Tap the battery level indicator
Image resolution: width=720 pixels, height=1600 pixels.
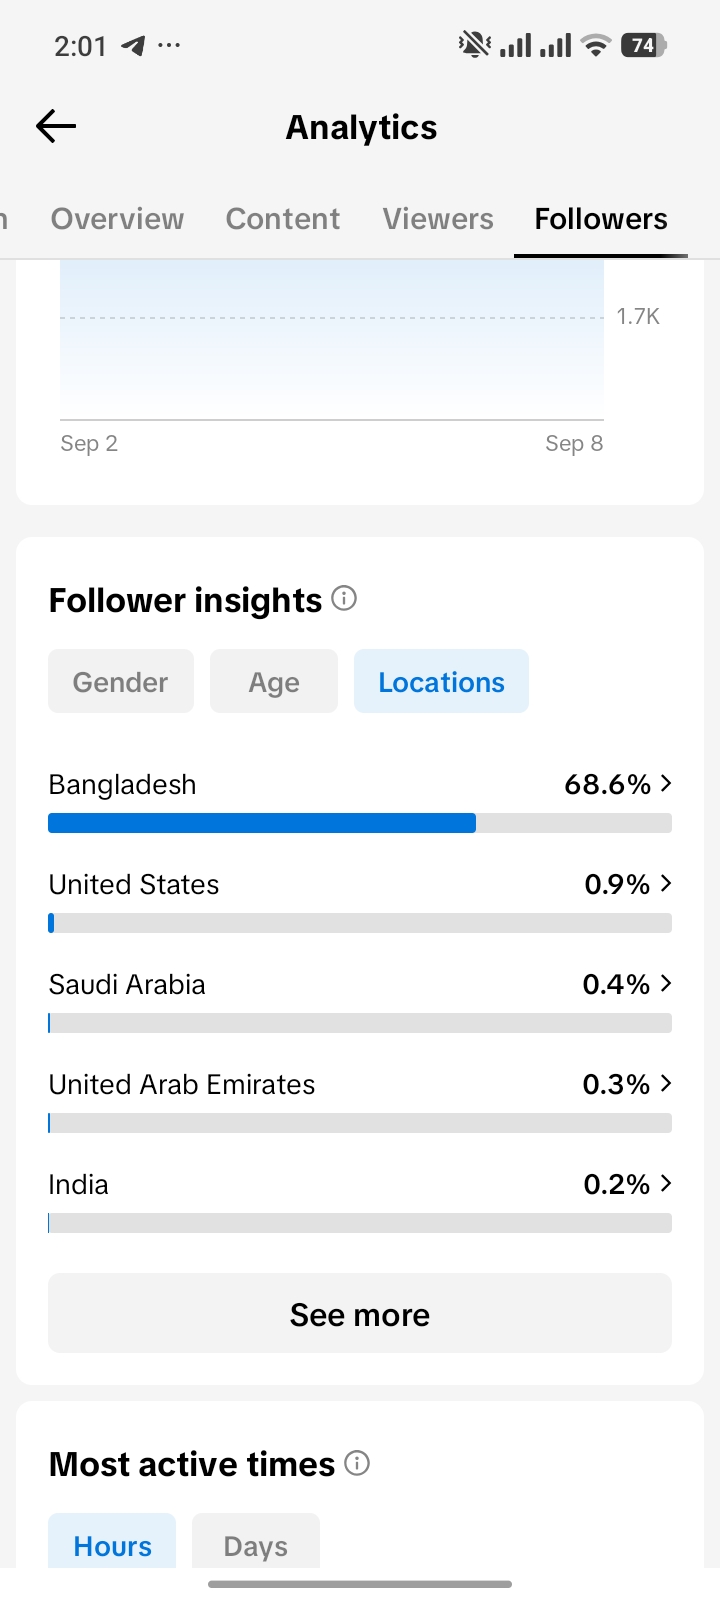click(x=643, y=45)
